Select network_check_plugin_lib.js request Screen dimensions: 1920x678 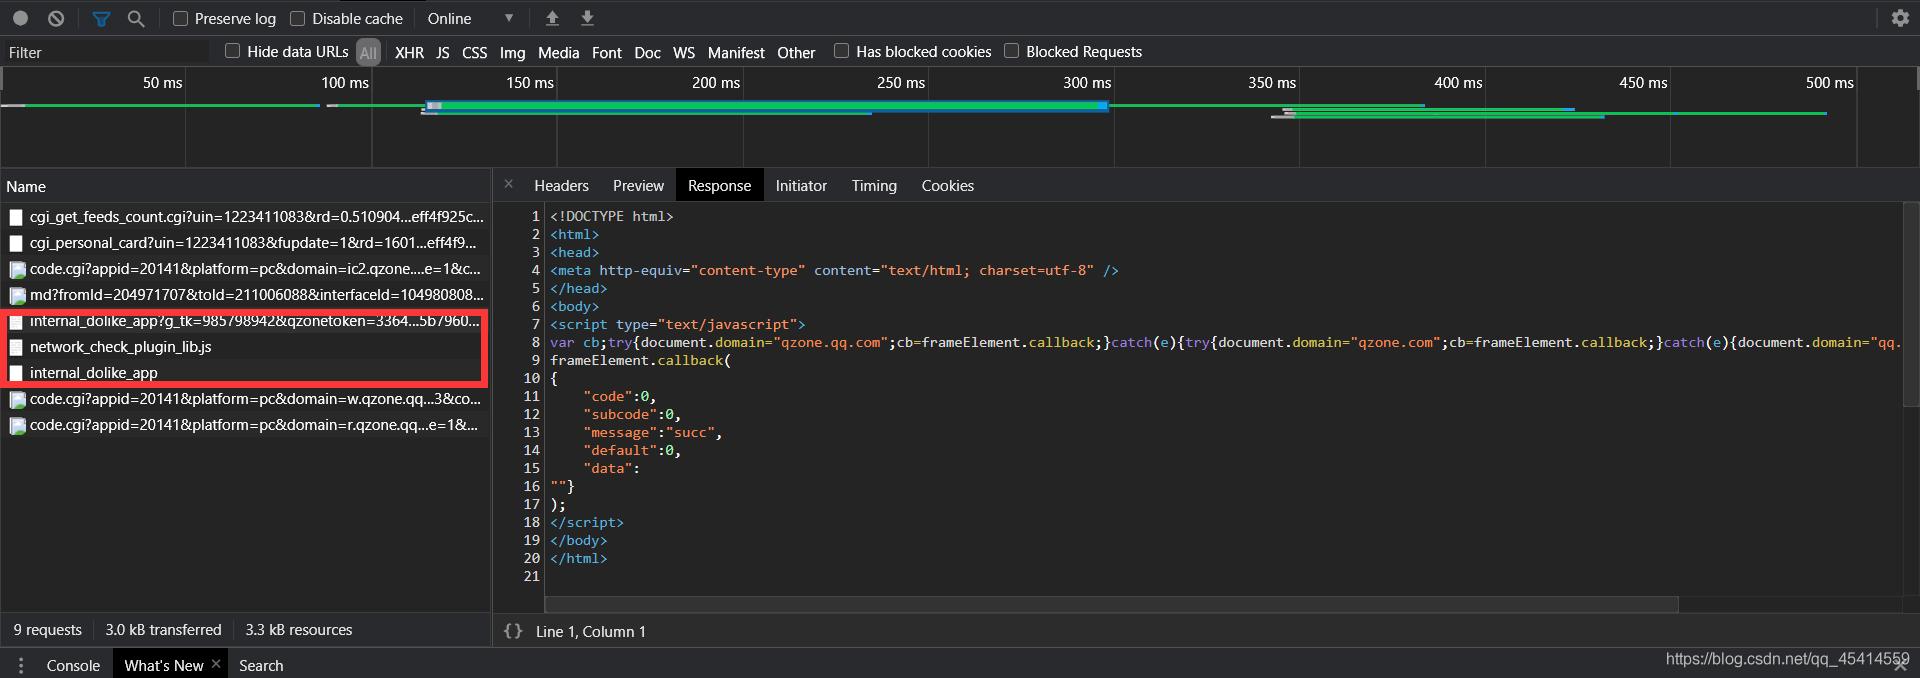(120, 347)
